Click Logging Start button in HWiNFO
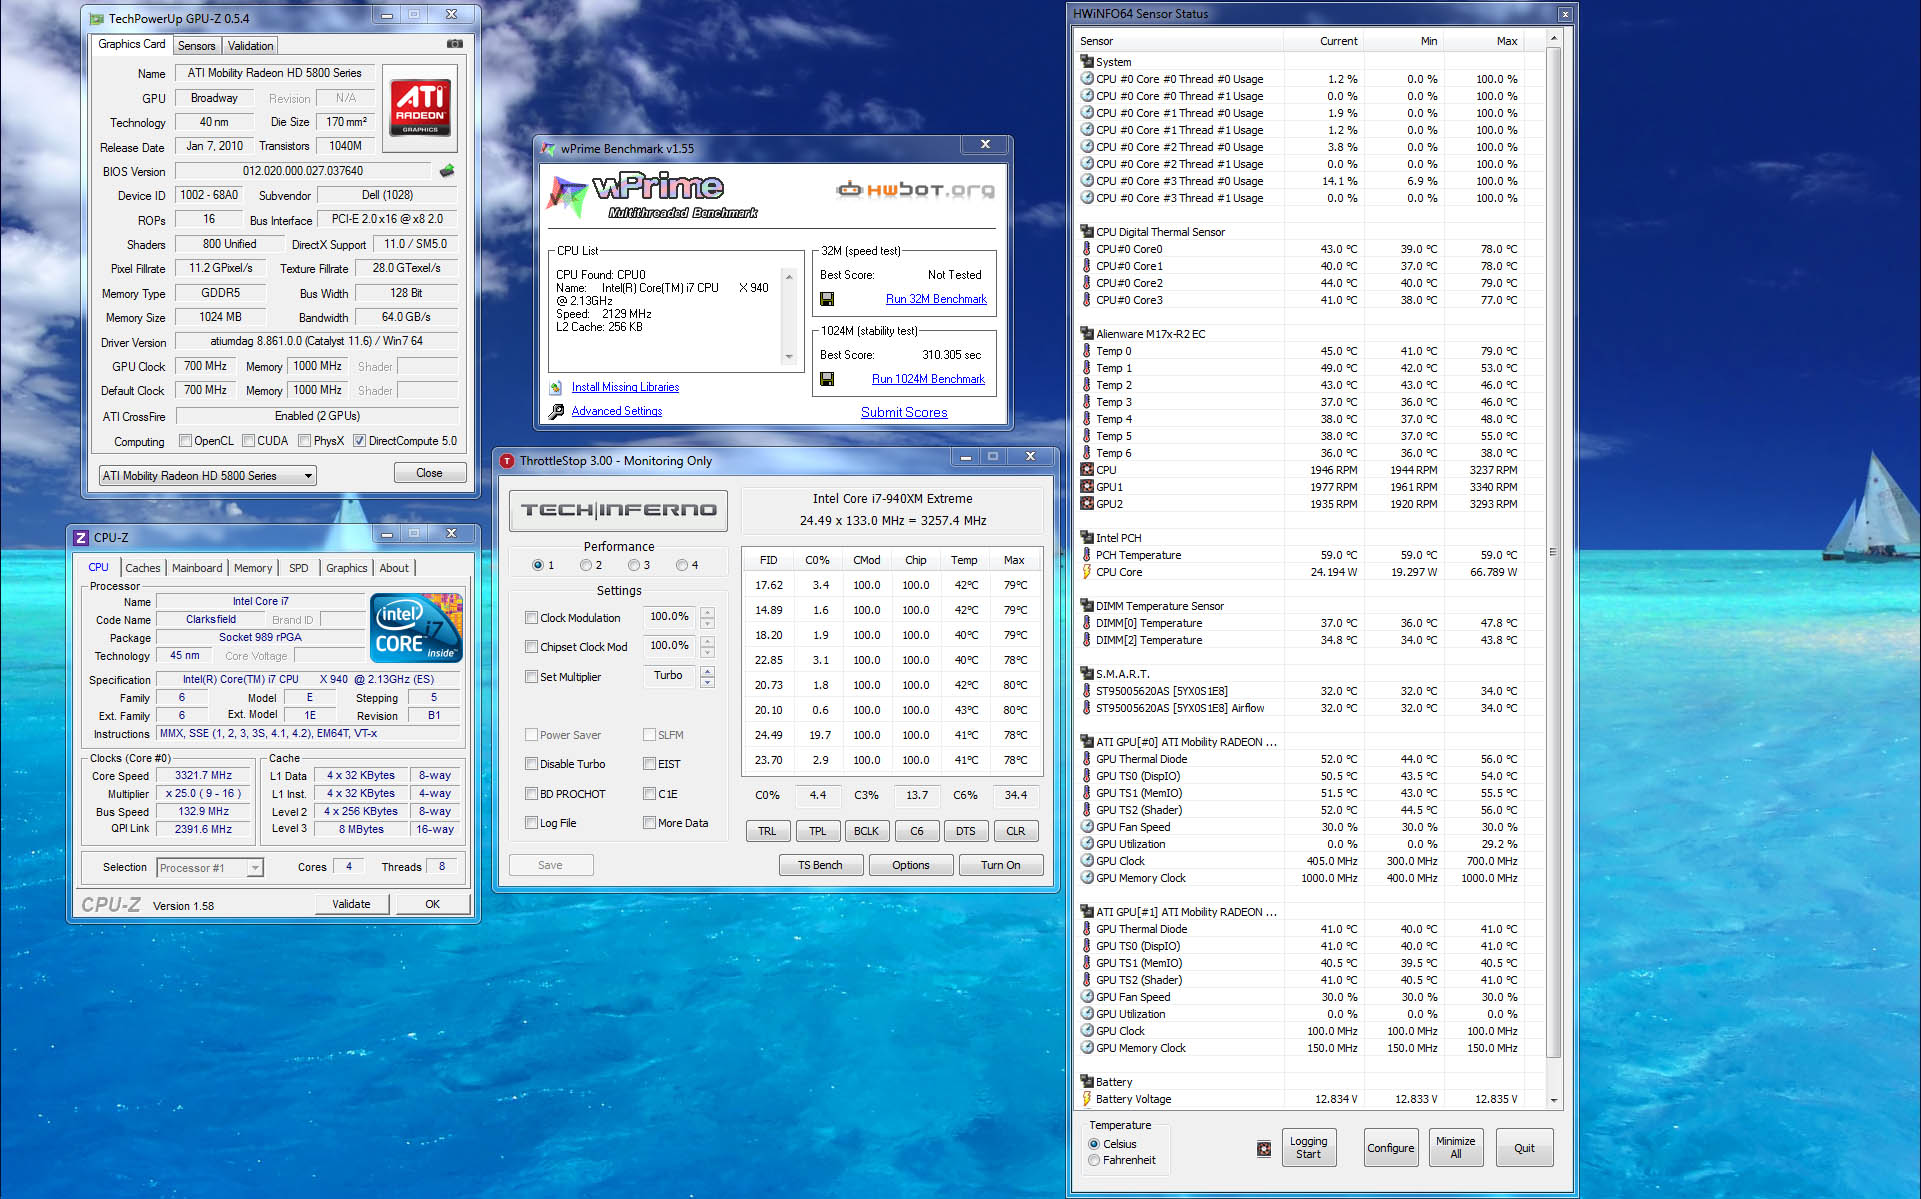1921x1199 pixels. coord(1308,1148)
